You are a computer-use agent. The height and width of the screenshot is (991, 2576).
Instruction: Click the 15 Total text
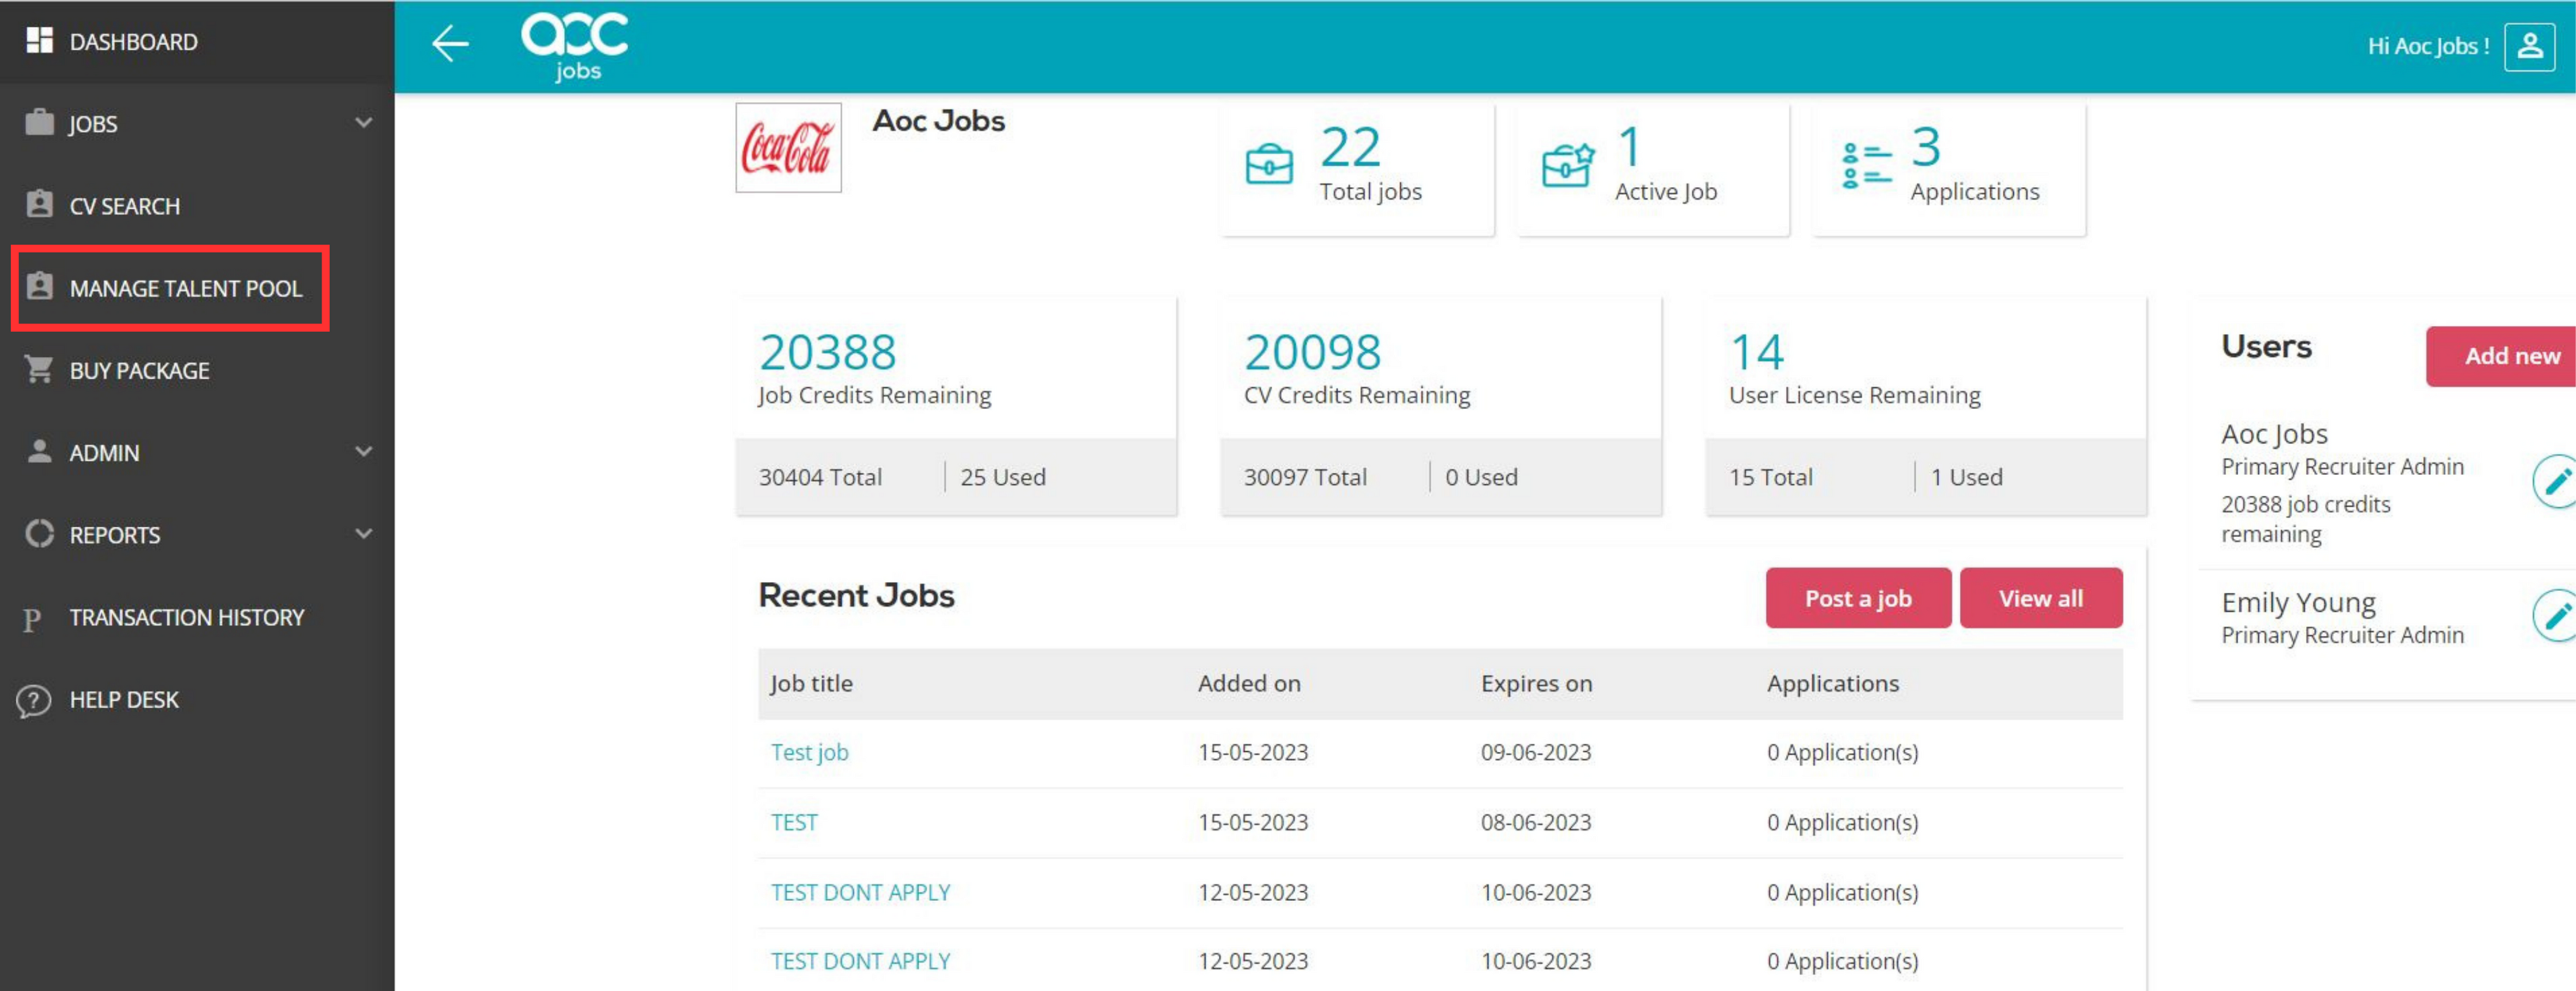pos(1770,477)
